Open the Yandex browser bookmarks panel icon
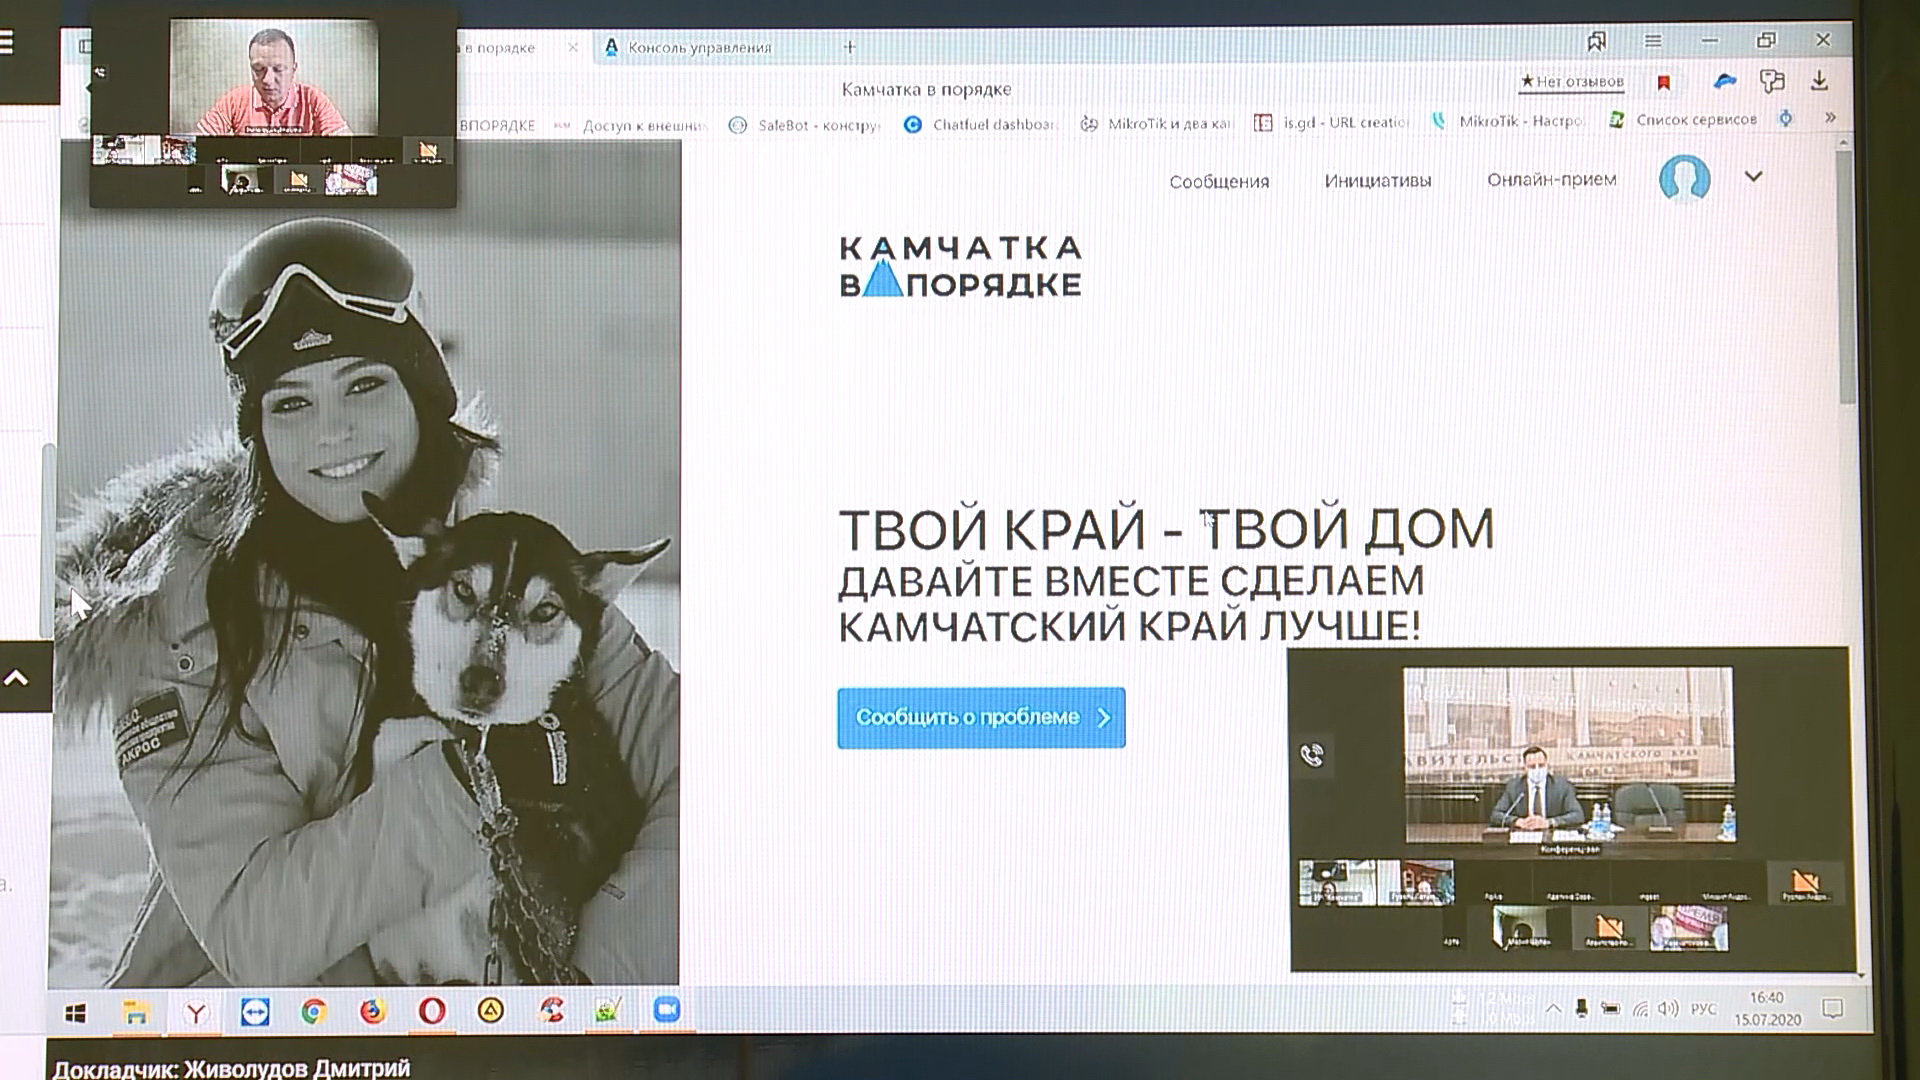 coord(1597,41)
